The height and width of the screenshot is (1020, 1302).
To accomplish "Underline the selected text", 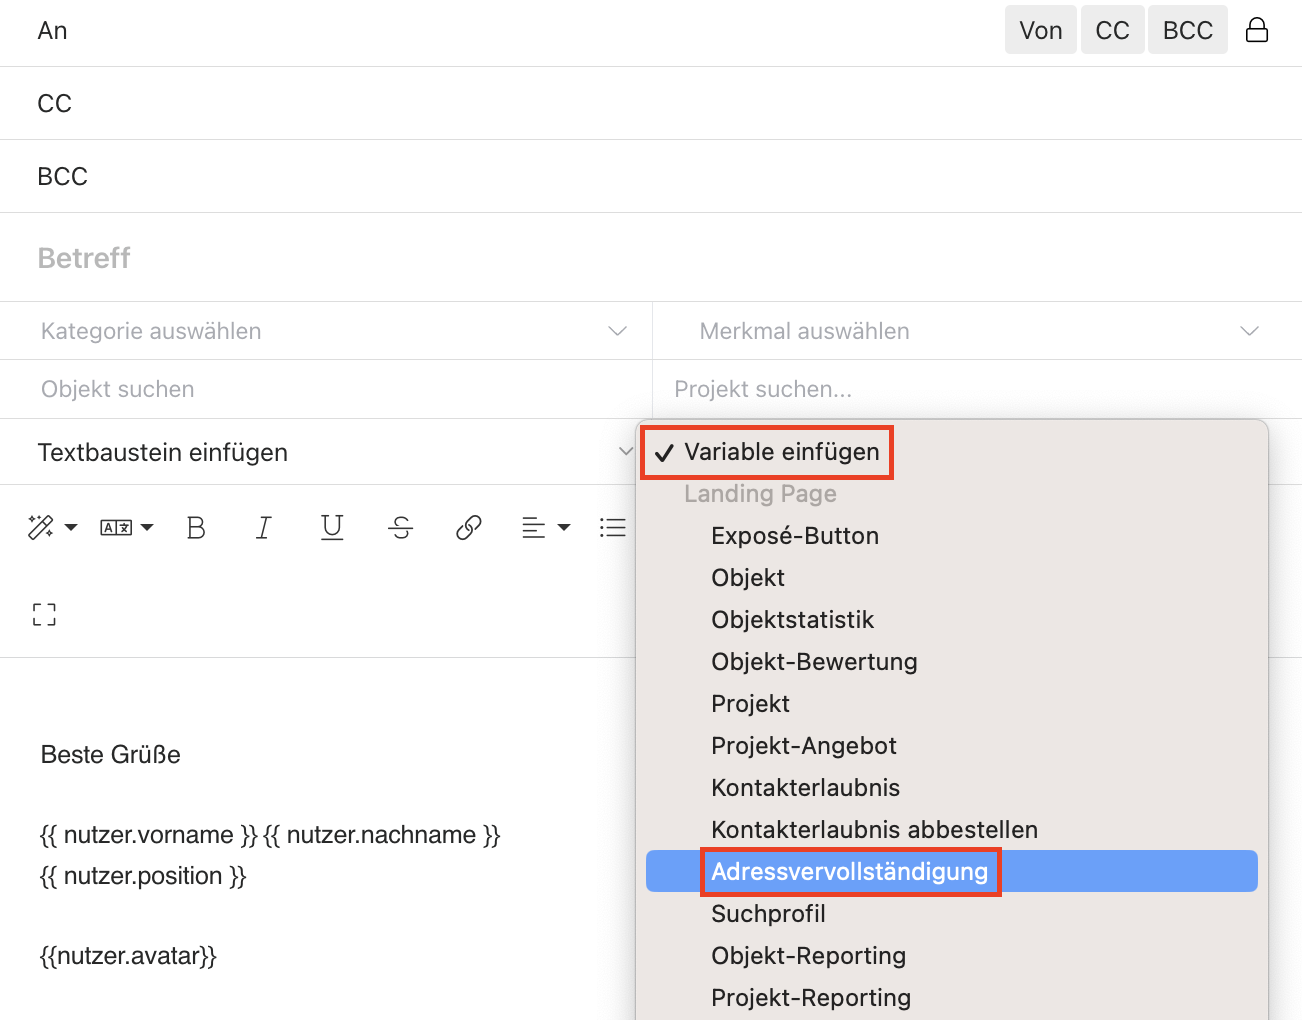I will tap(332, 527).
